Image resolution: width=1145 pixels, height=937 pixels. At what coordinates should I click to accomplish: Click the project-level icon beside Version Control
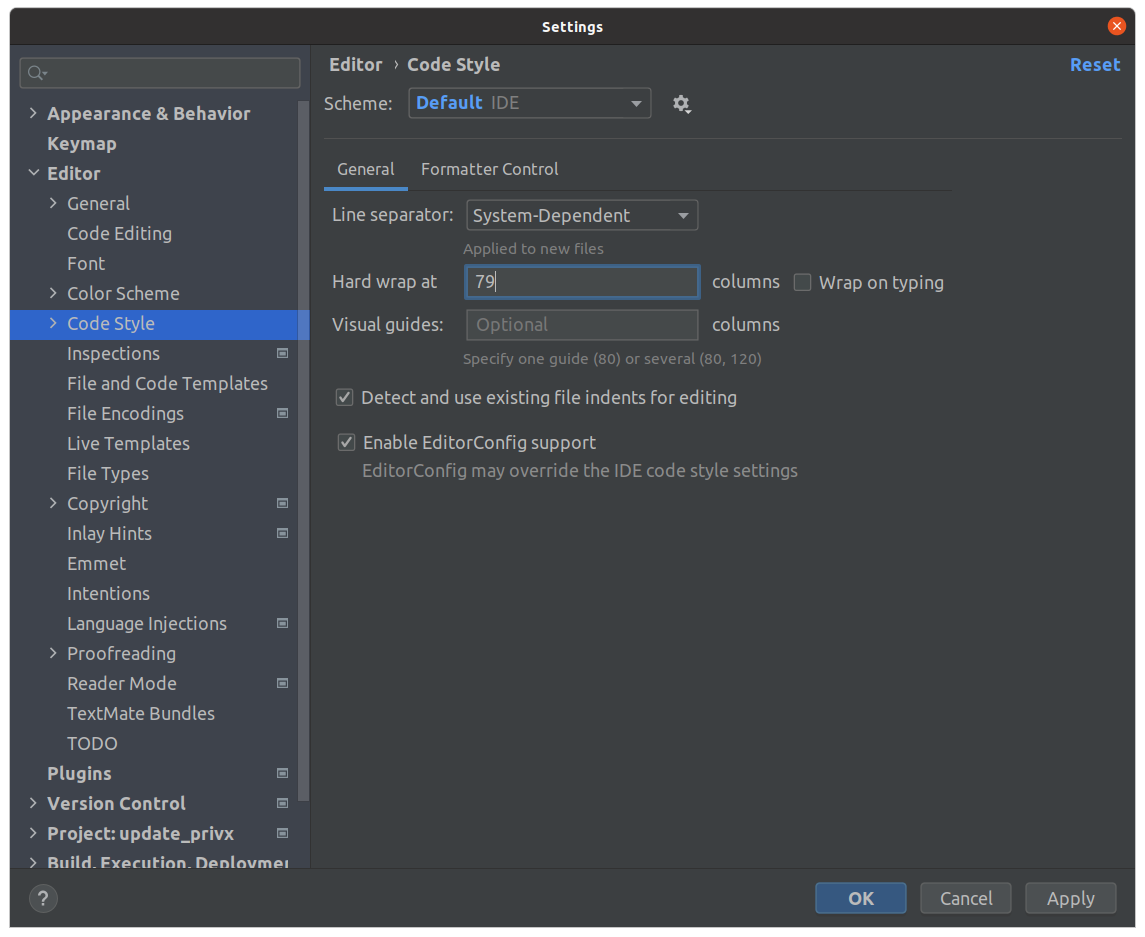tap(283, 803)
